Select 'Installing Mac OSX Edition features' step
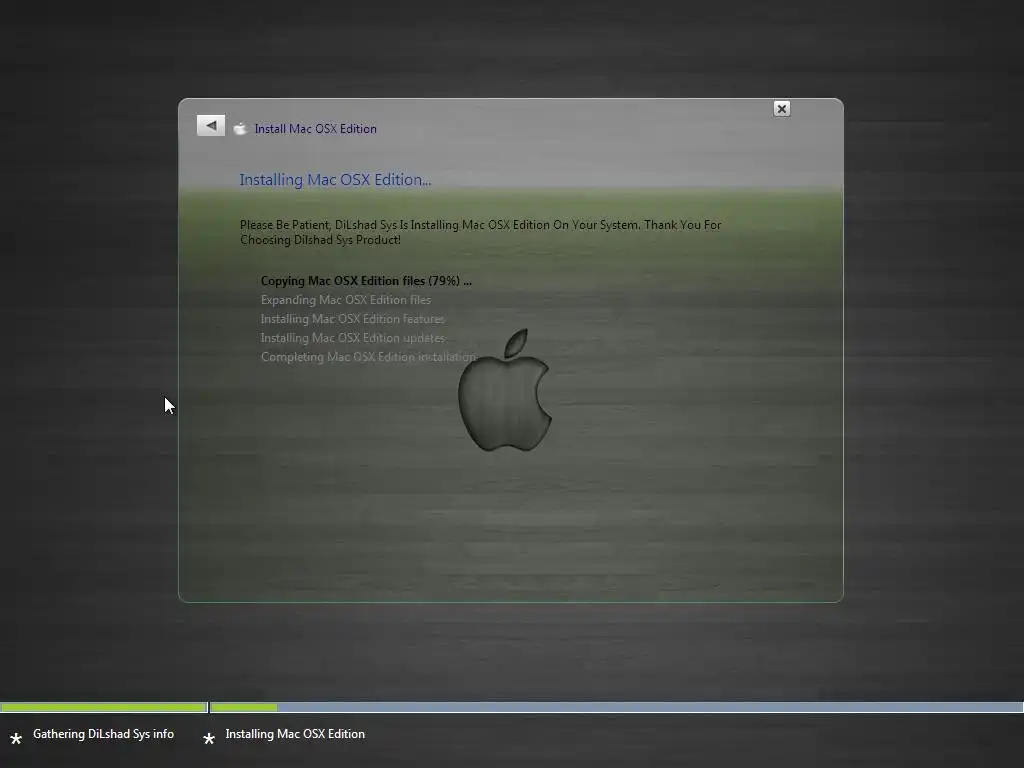The width and height of the screenshot is (1024, 768). [x=353, y=319]
